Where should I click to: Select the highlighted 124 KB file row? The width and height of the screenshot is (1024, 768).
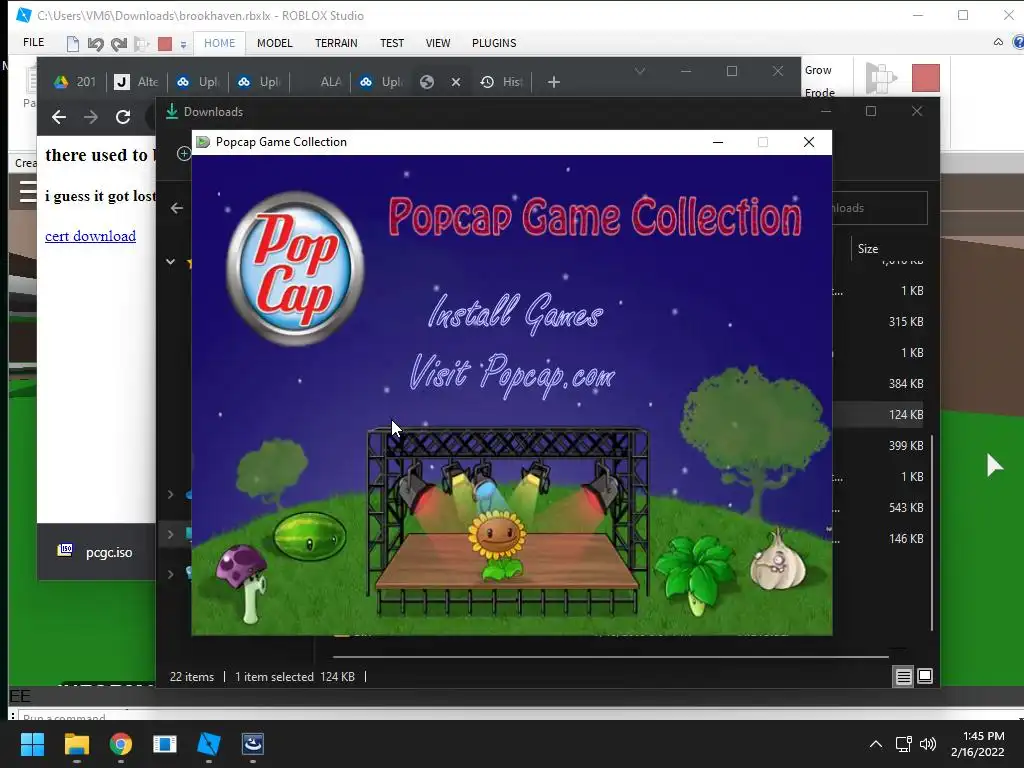click(x=878, y=415)
